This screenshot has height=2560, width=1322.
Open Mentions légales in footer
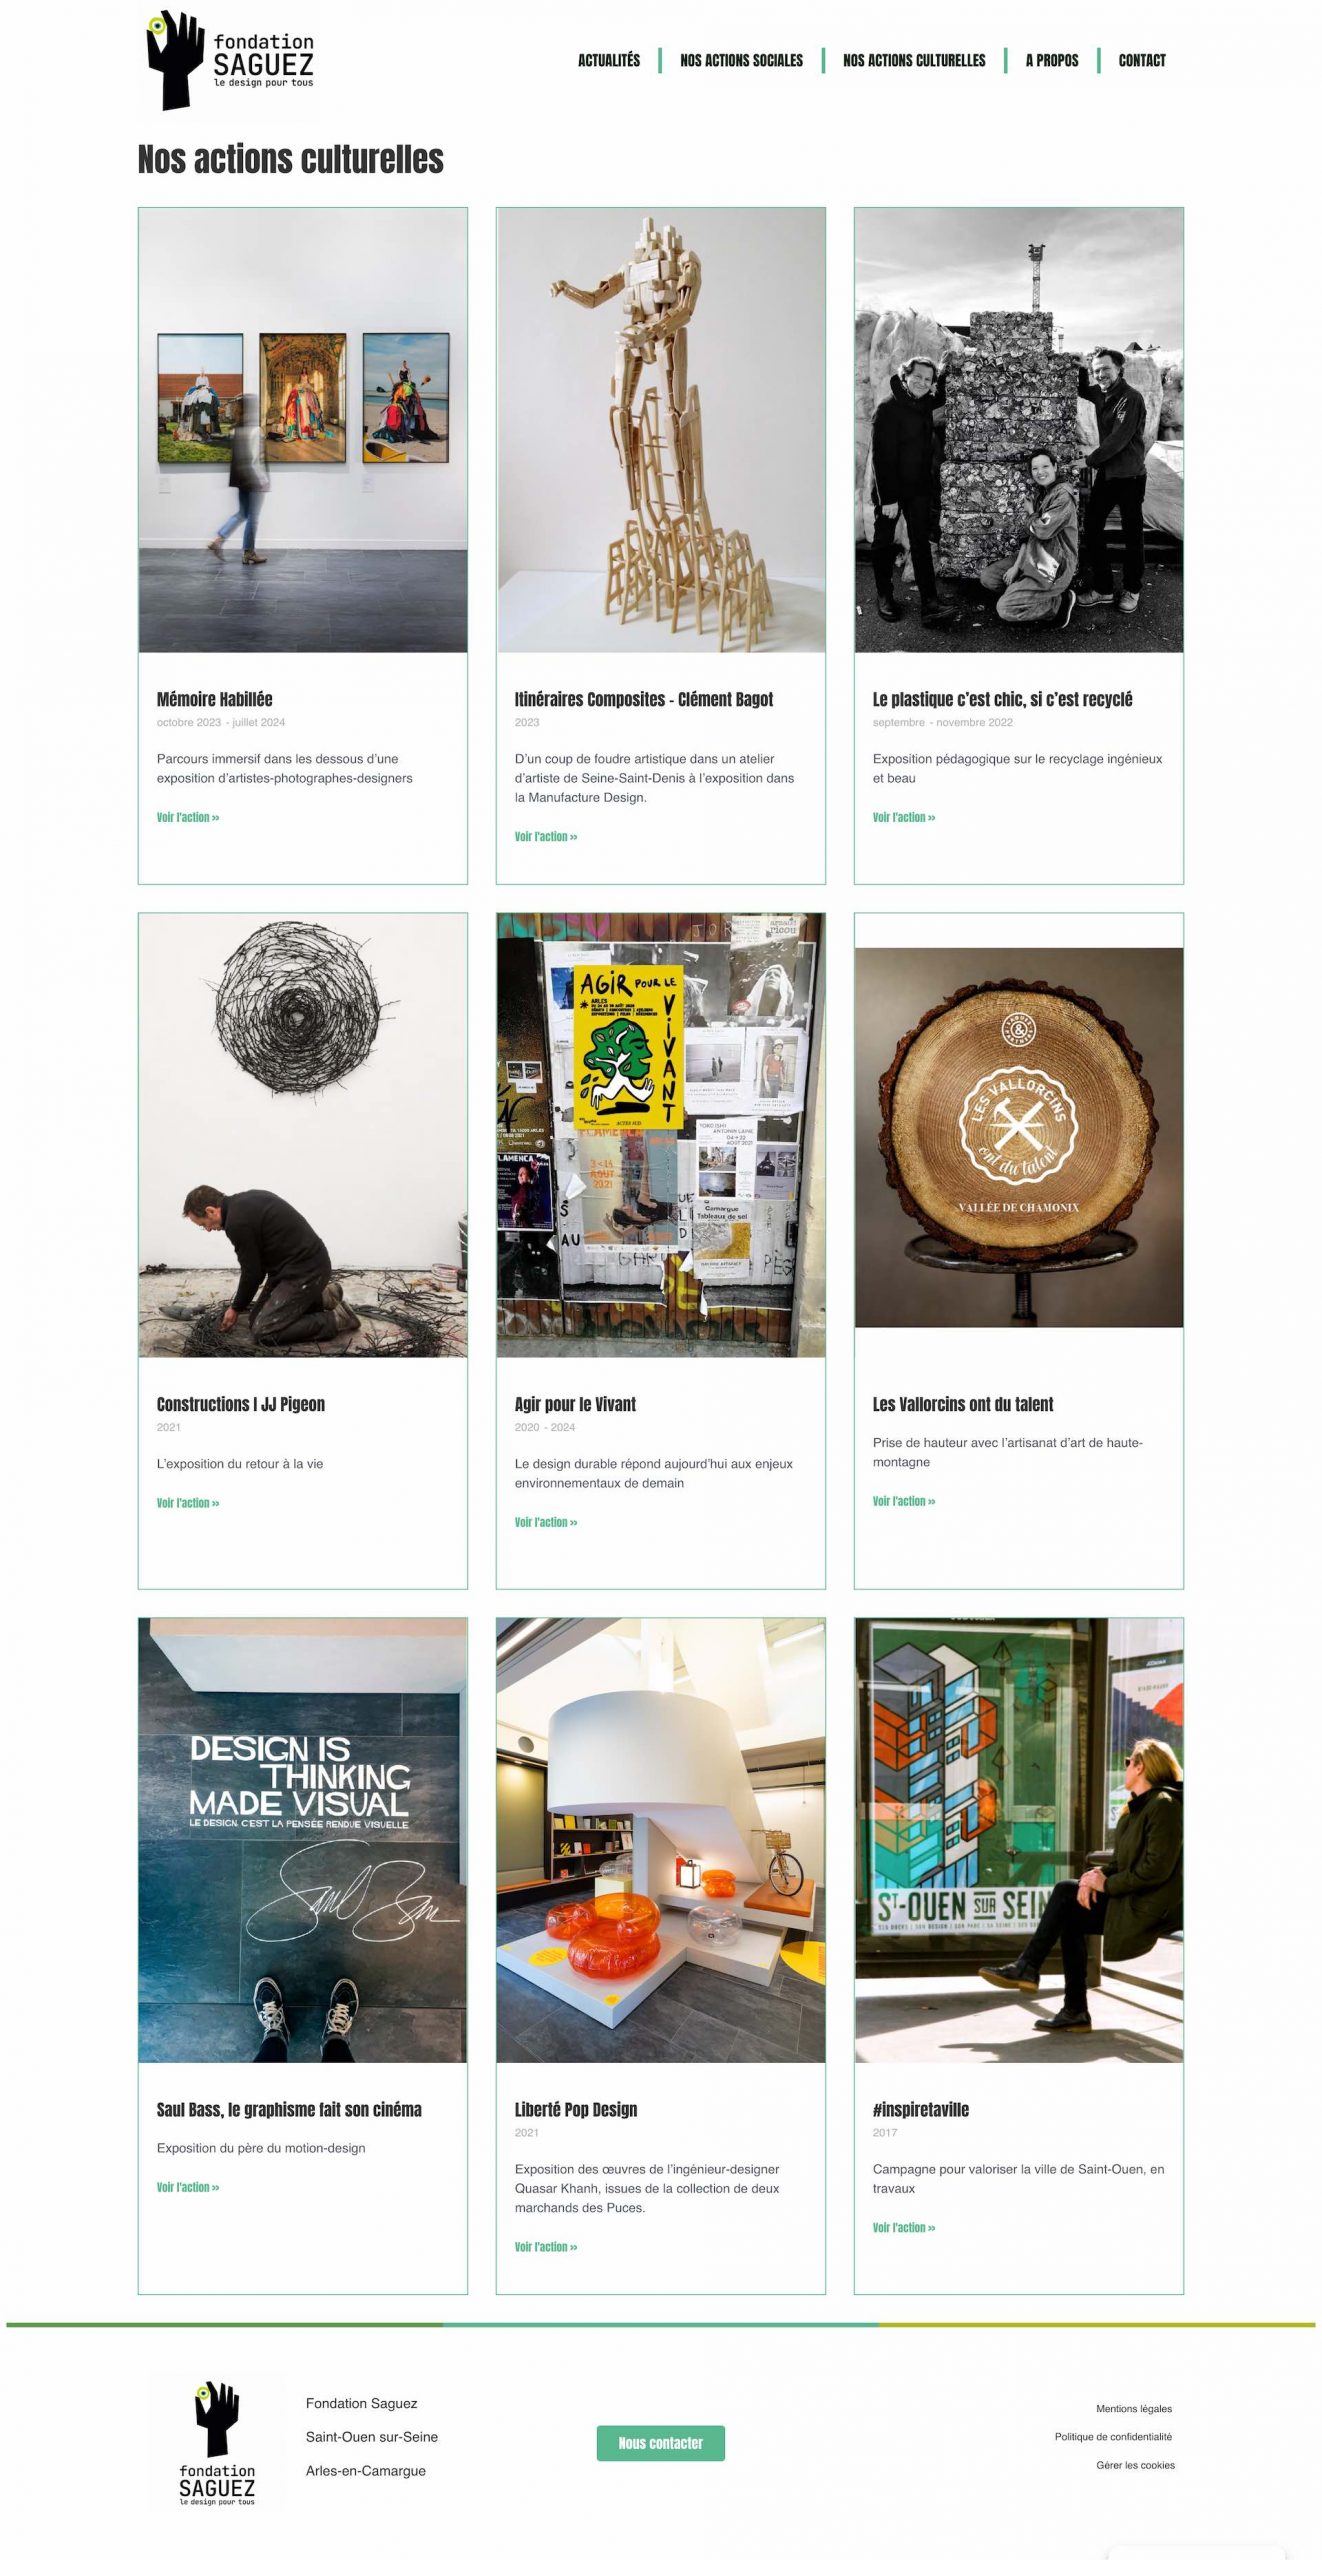point(1134,2409)
